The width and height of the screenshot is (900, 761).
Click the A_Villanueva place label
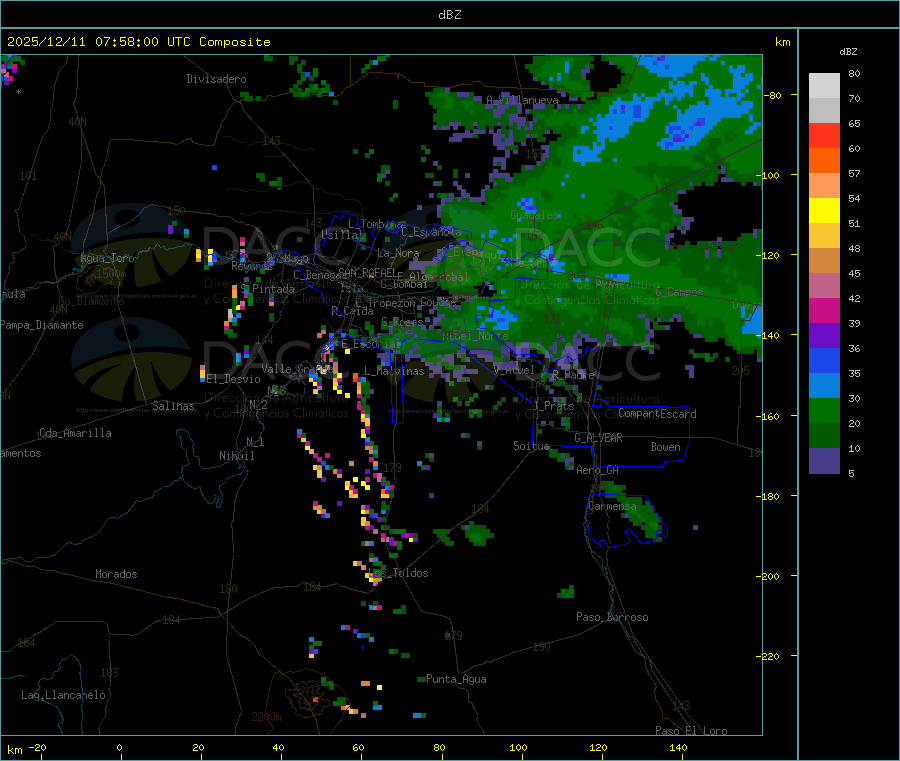522,100
